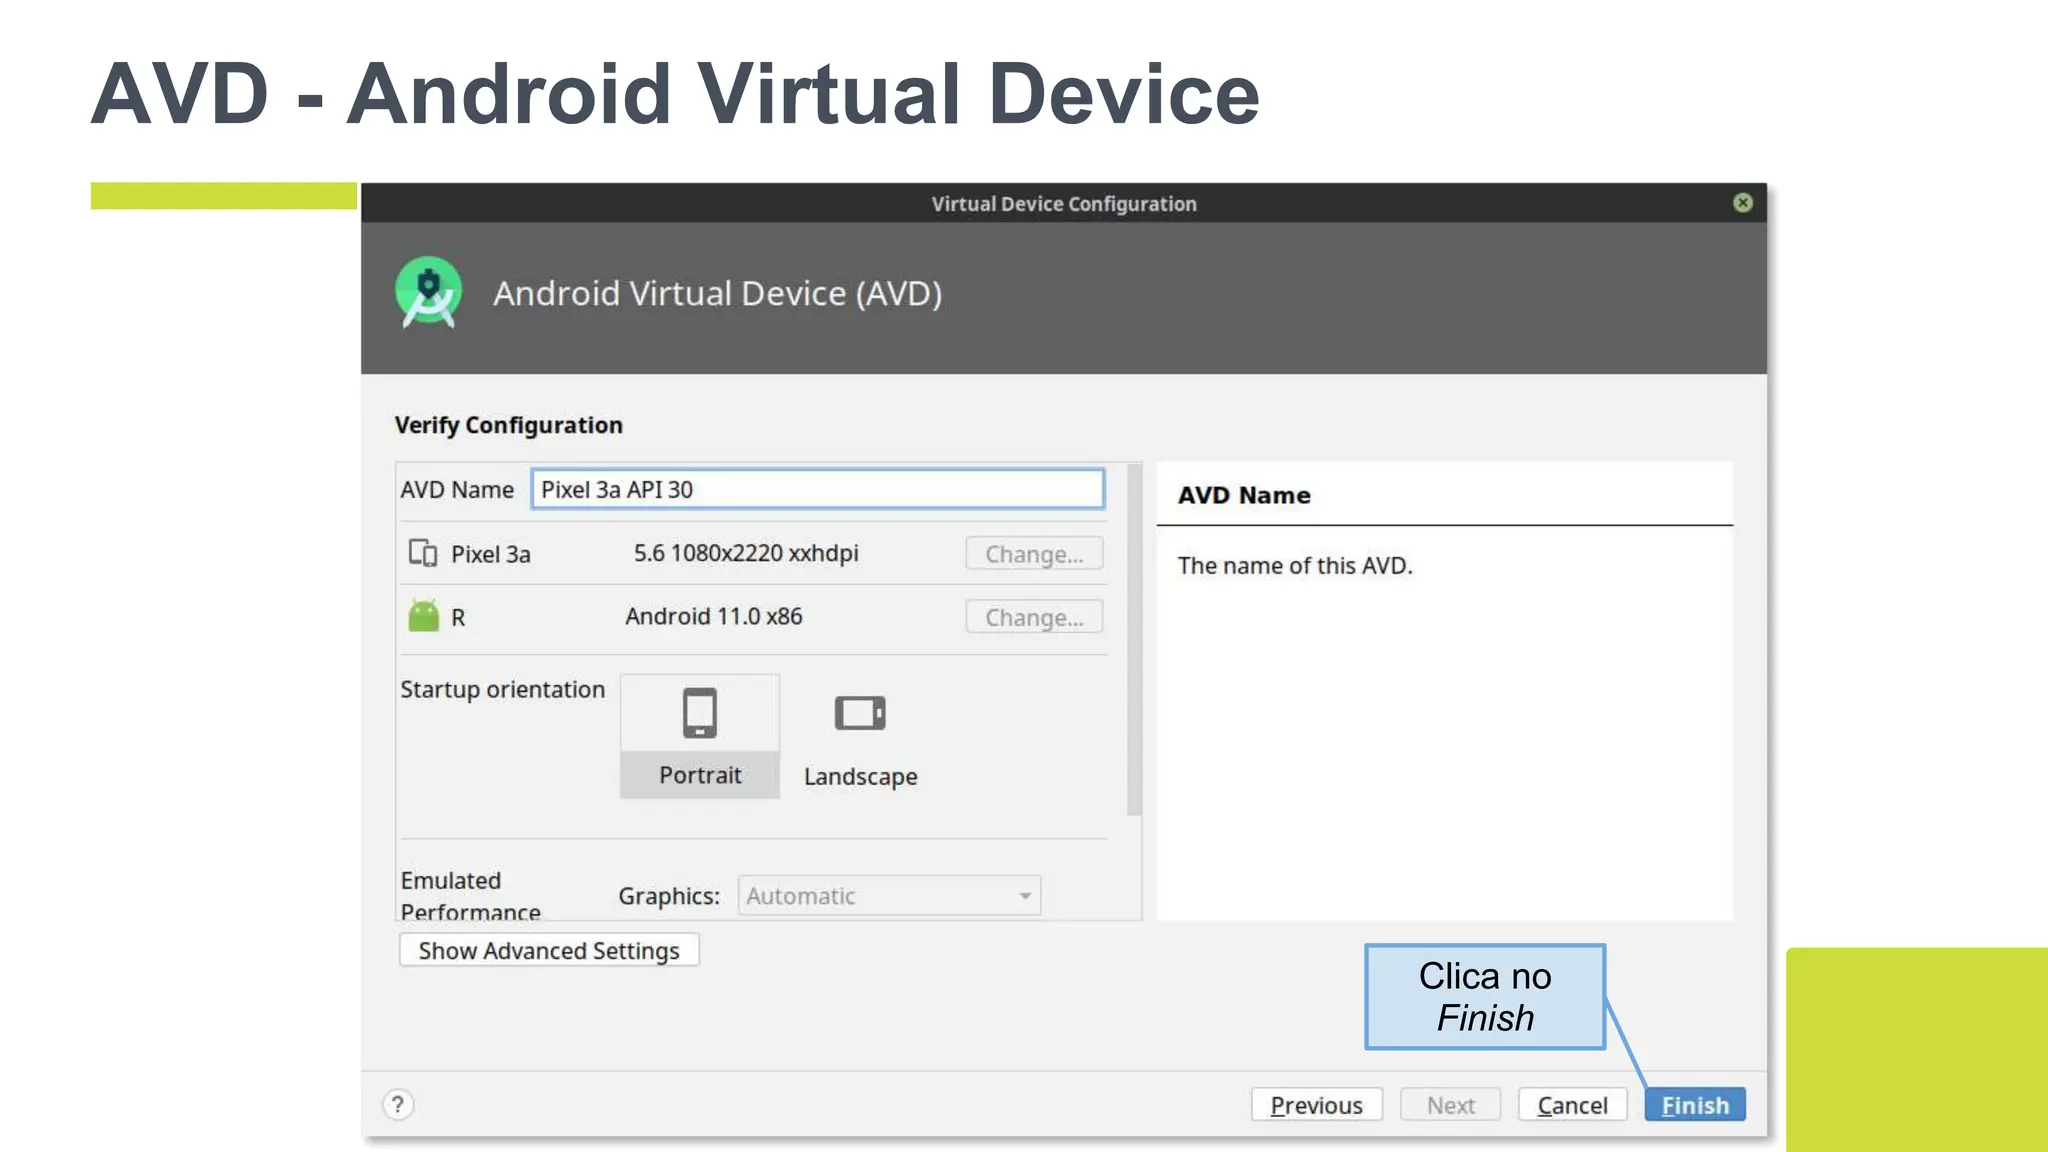Click the green Android R system image icon

[424, 616]
